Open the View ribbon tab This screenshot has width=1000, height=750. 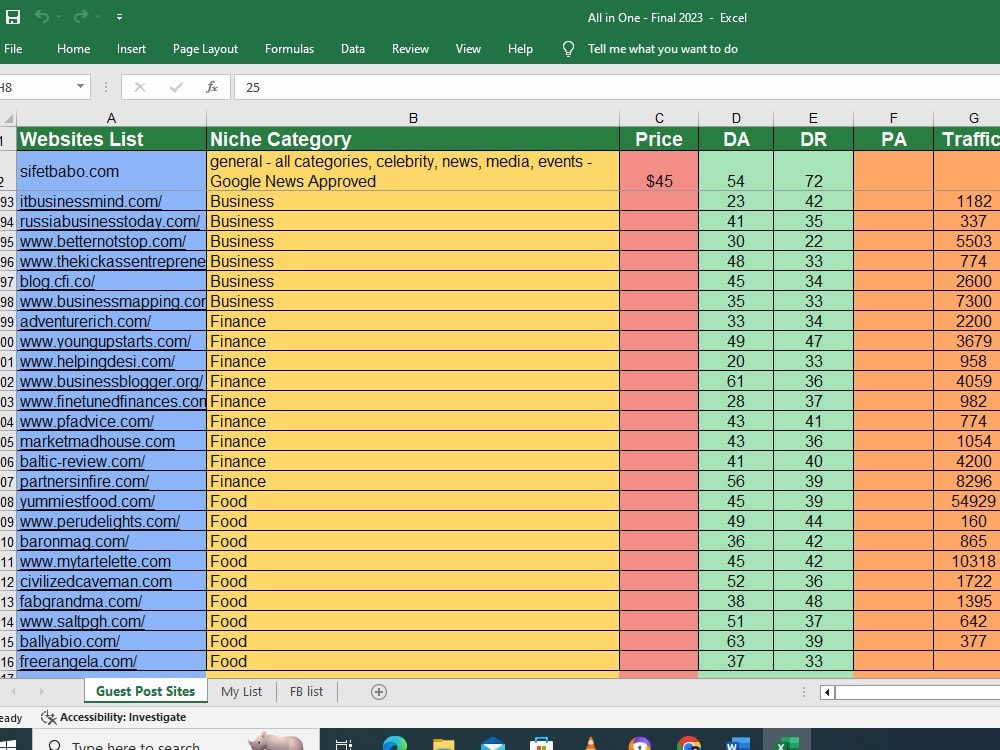coord(468,49)
